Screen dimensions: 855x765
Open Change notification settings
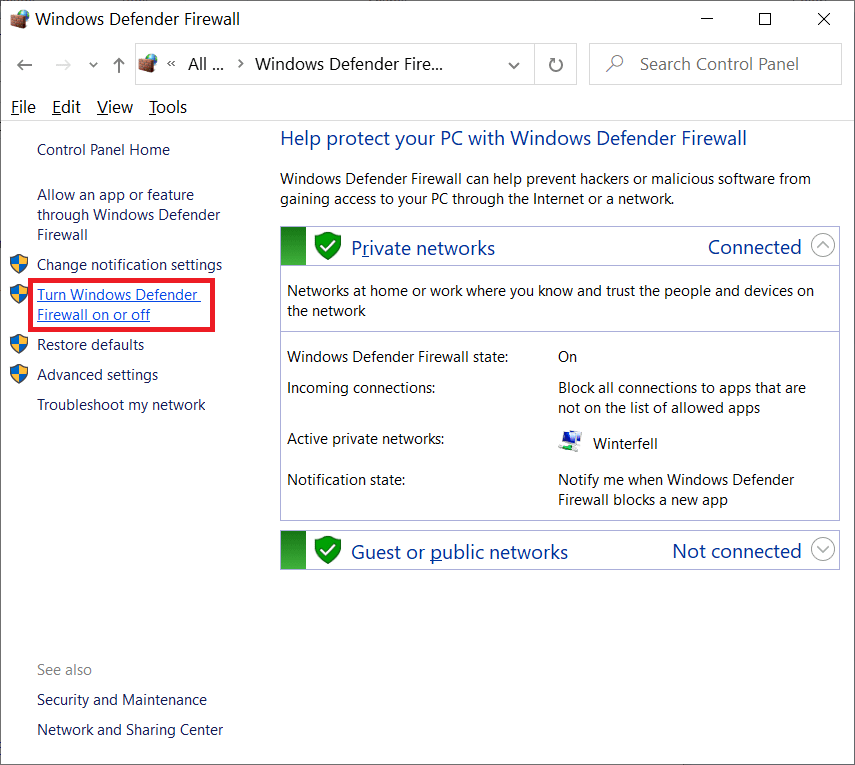pyautogui.click(x=129, y=265)
